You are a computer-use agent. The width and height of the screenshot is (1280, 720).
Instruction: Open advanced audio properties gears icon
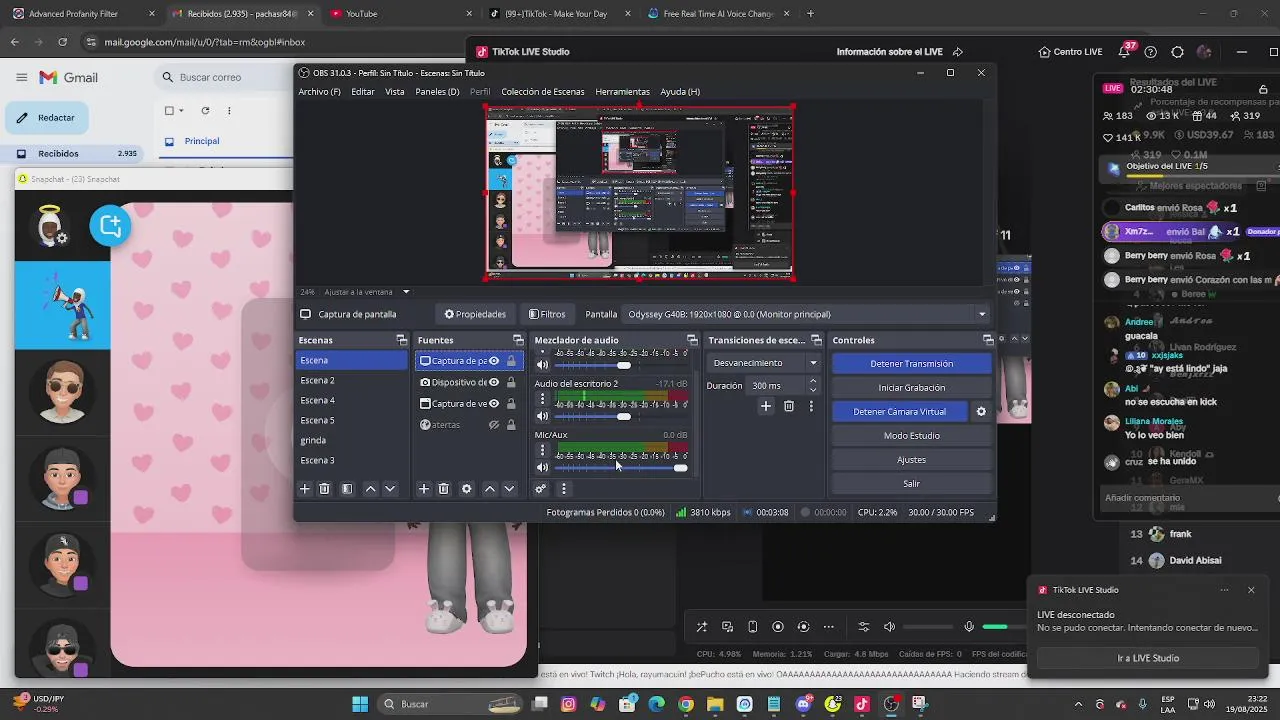[541, 489]
